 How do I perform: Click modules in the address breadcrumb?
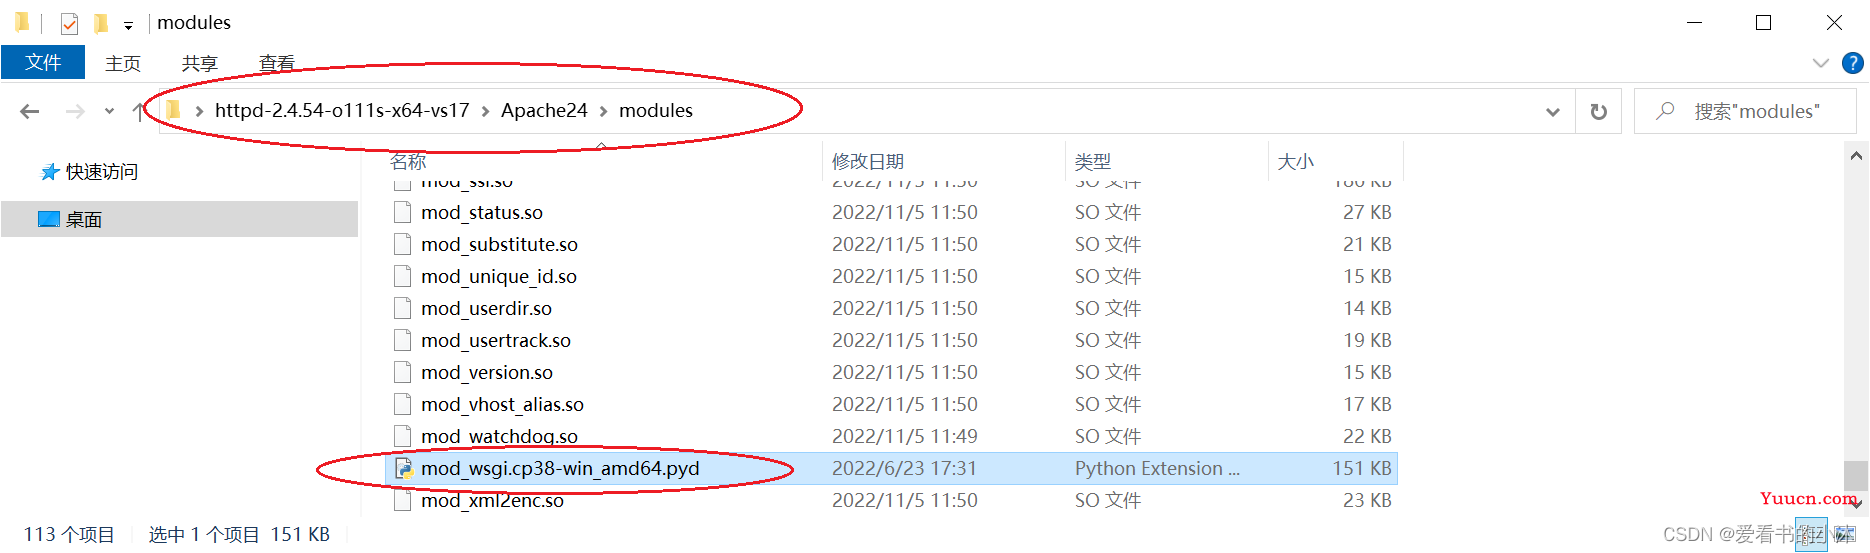point(656,110)
